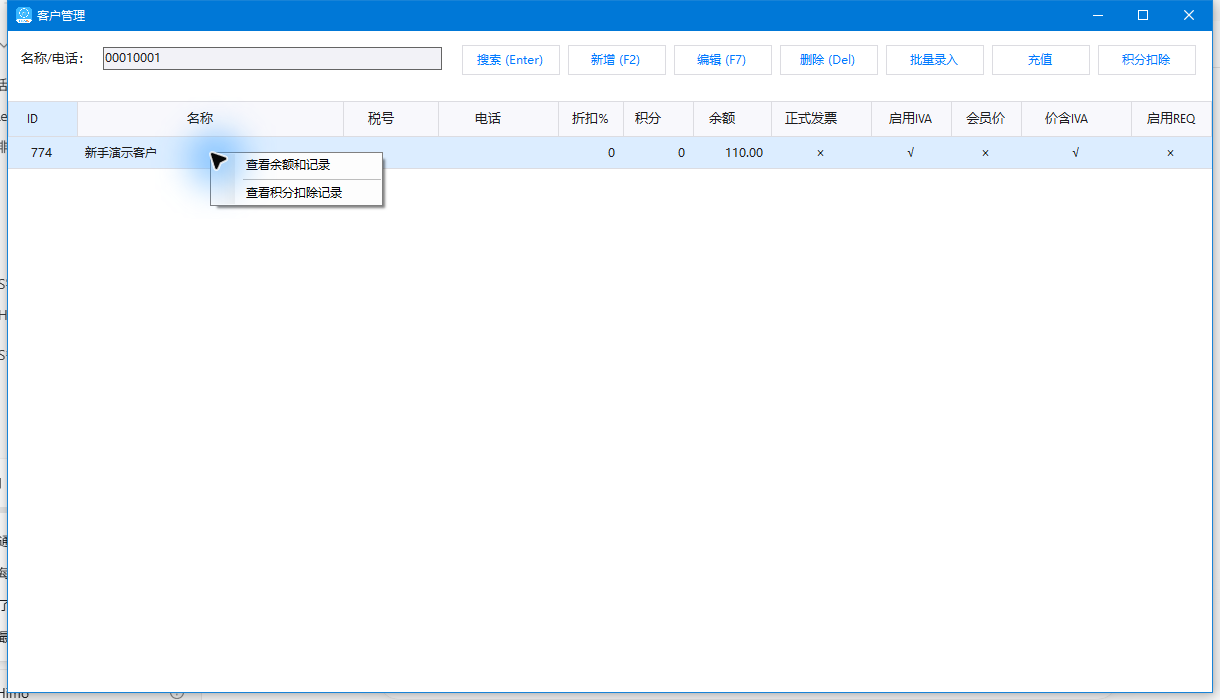
Task: Toggle 正式发票 mark for 新手演示客户
Action: pyautogui.click(x=821, y=153)
